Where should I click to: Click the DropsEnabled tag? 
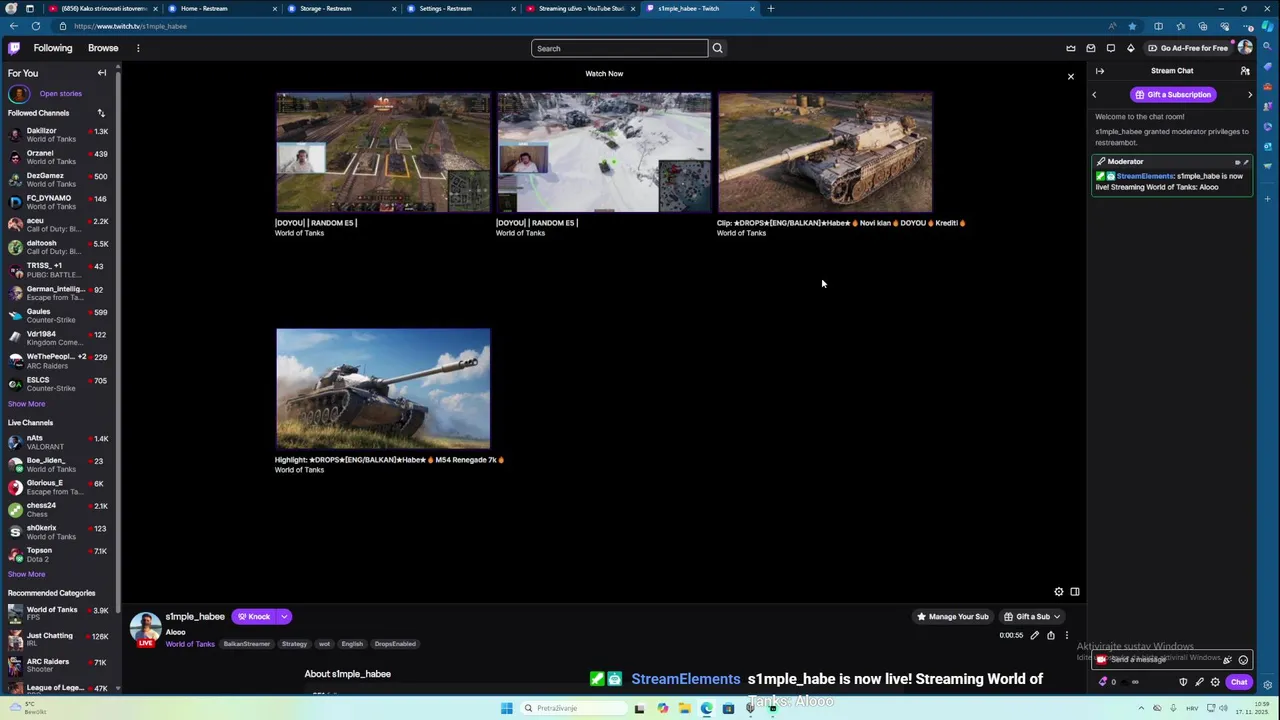tap(395, 644)
